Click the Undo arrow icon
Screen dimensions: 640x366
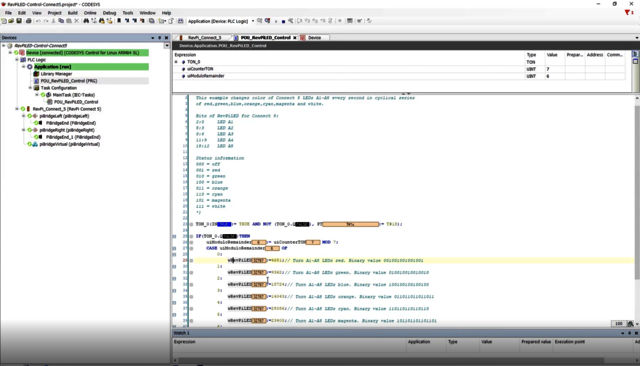pyautogui.click(x=38, y=21)
